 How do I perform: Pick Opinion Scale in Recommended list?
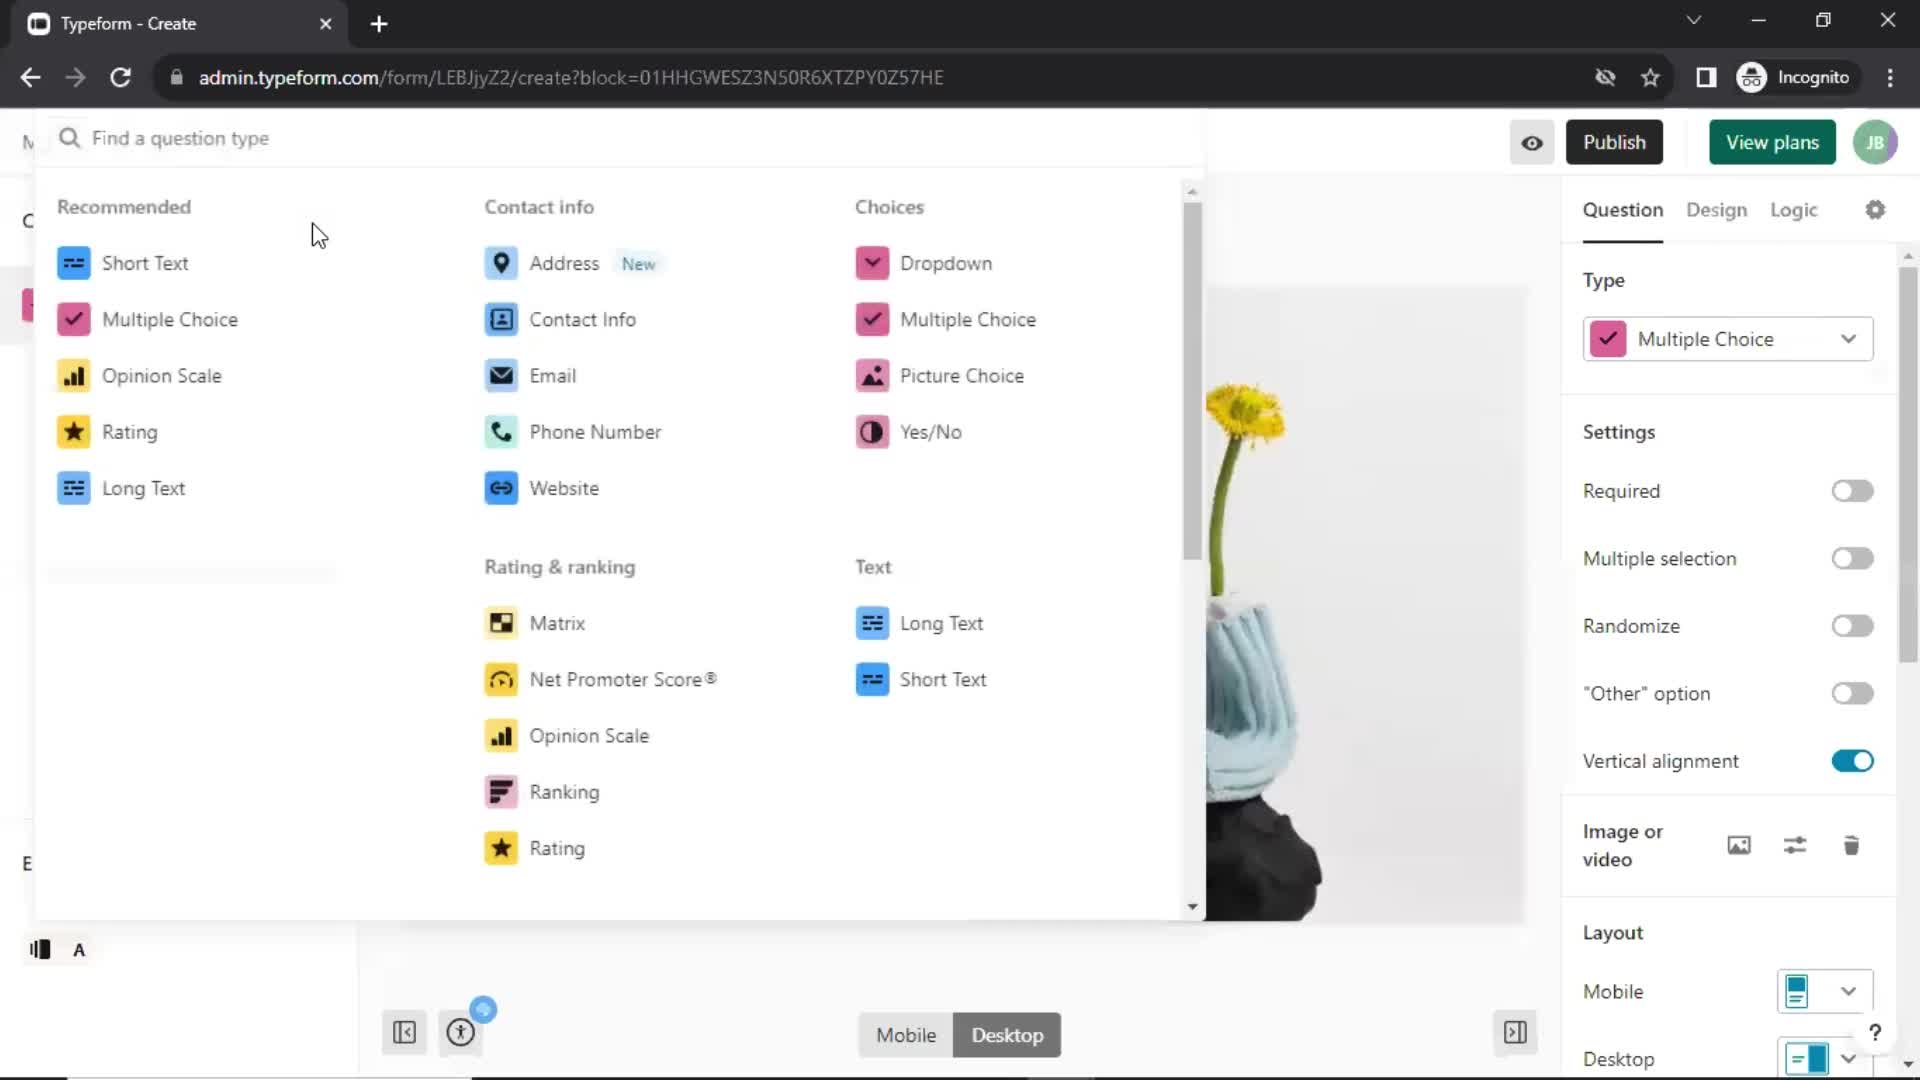pyautogui.click(x=140, y=376)
